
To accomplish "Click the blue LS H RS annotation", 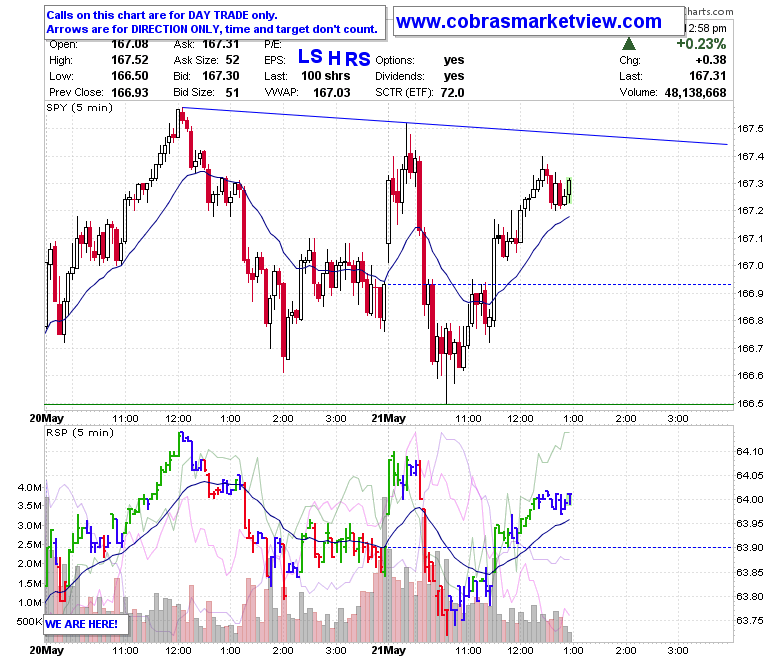I will point(334,58).
